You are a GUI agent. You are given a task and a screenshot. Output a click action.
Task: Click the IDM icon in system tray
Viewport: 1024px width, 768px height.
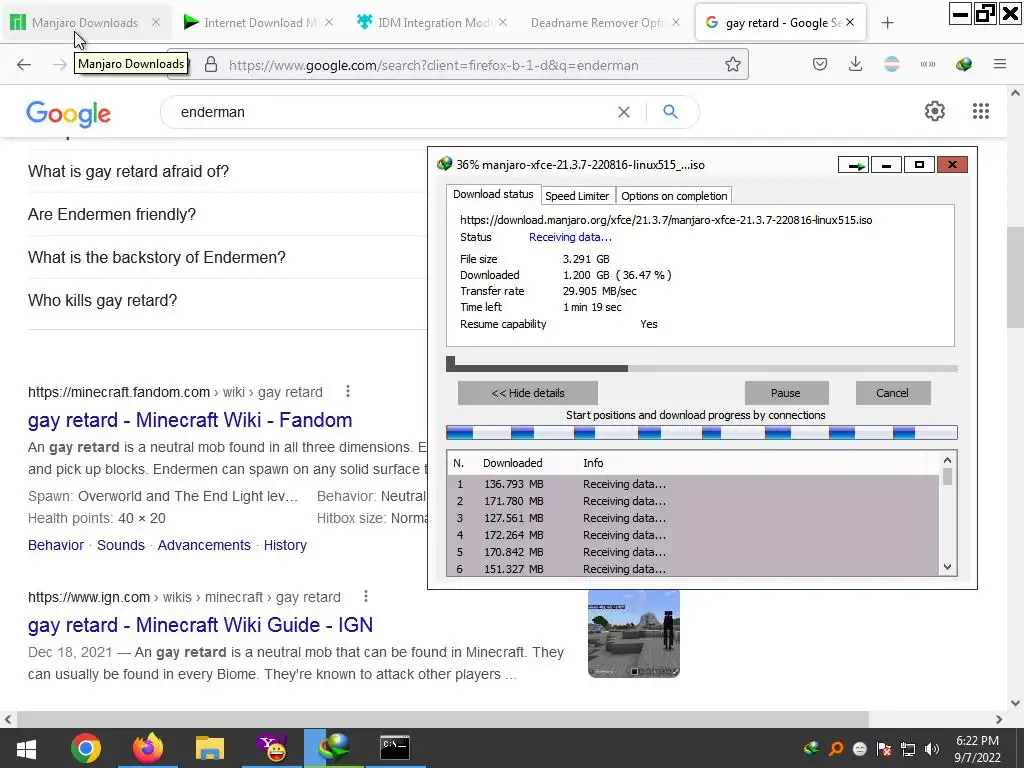(x=811, y=748)
